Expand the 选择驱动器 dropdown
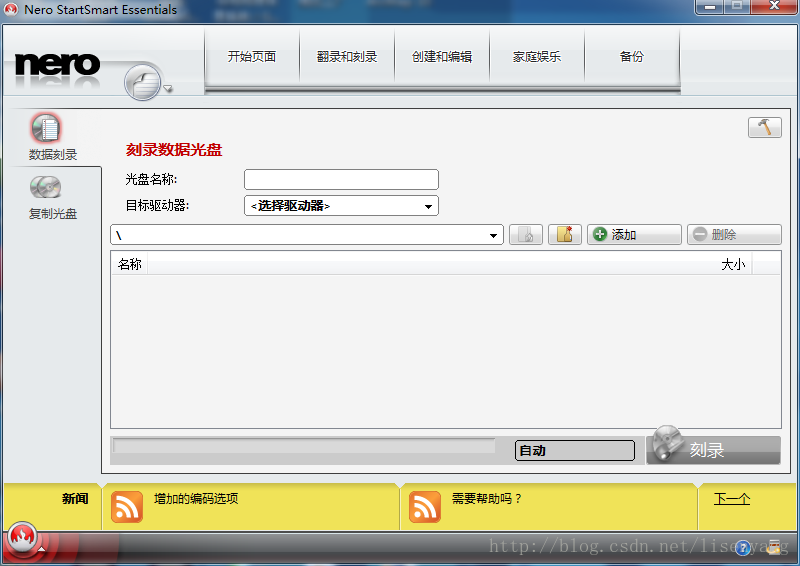800x566 pixels. [x=341, y=206]
